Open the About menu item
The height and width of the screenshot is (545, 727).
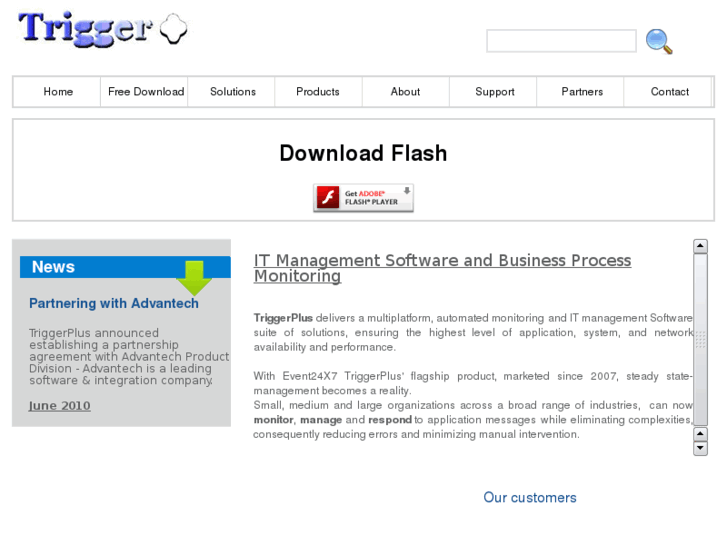405,92
